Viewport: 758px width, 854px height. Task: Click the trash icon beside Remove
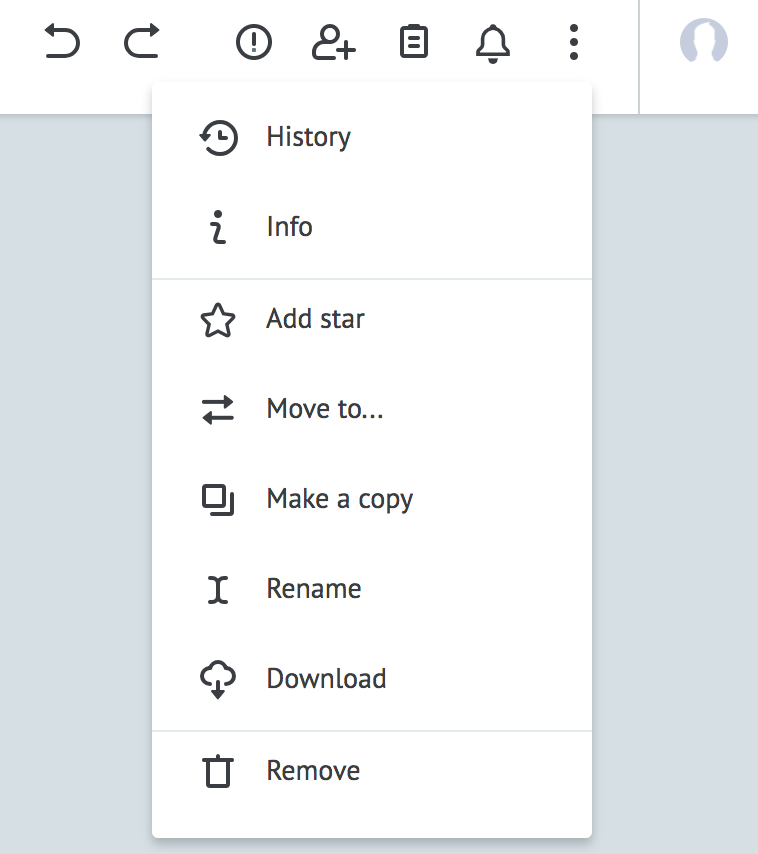218,770
